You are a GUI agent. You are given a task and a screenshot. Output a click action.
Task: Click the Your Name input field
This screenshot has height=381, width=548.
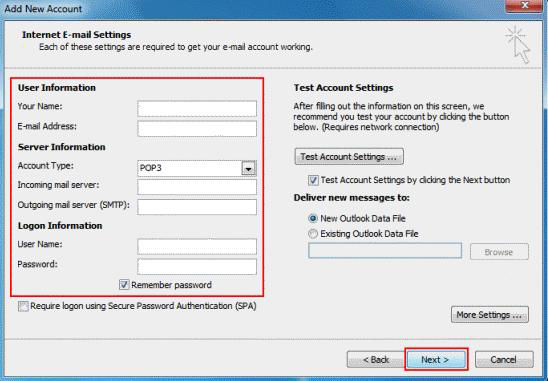click(197, 108)
